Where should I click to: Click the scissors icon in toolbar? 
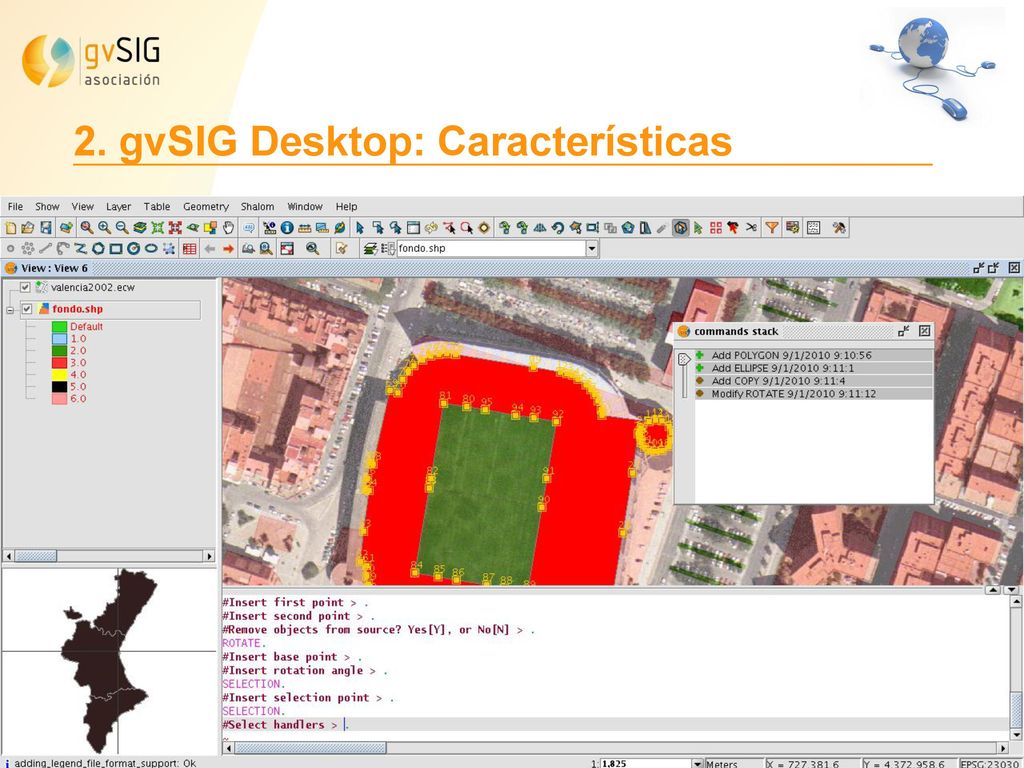tap(752, 228)
